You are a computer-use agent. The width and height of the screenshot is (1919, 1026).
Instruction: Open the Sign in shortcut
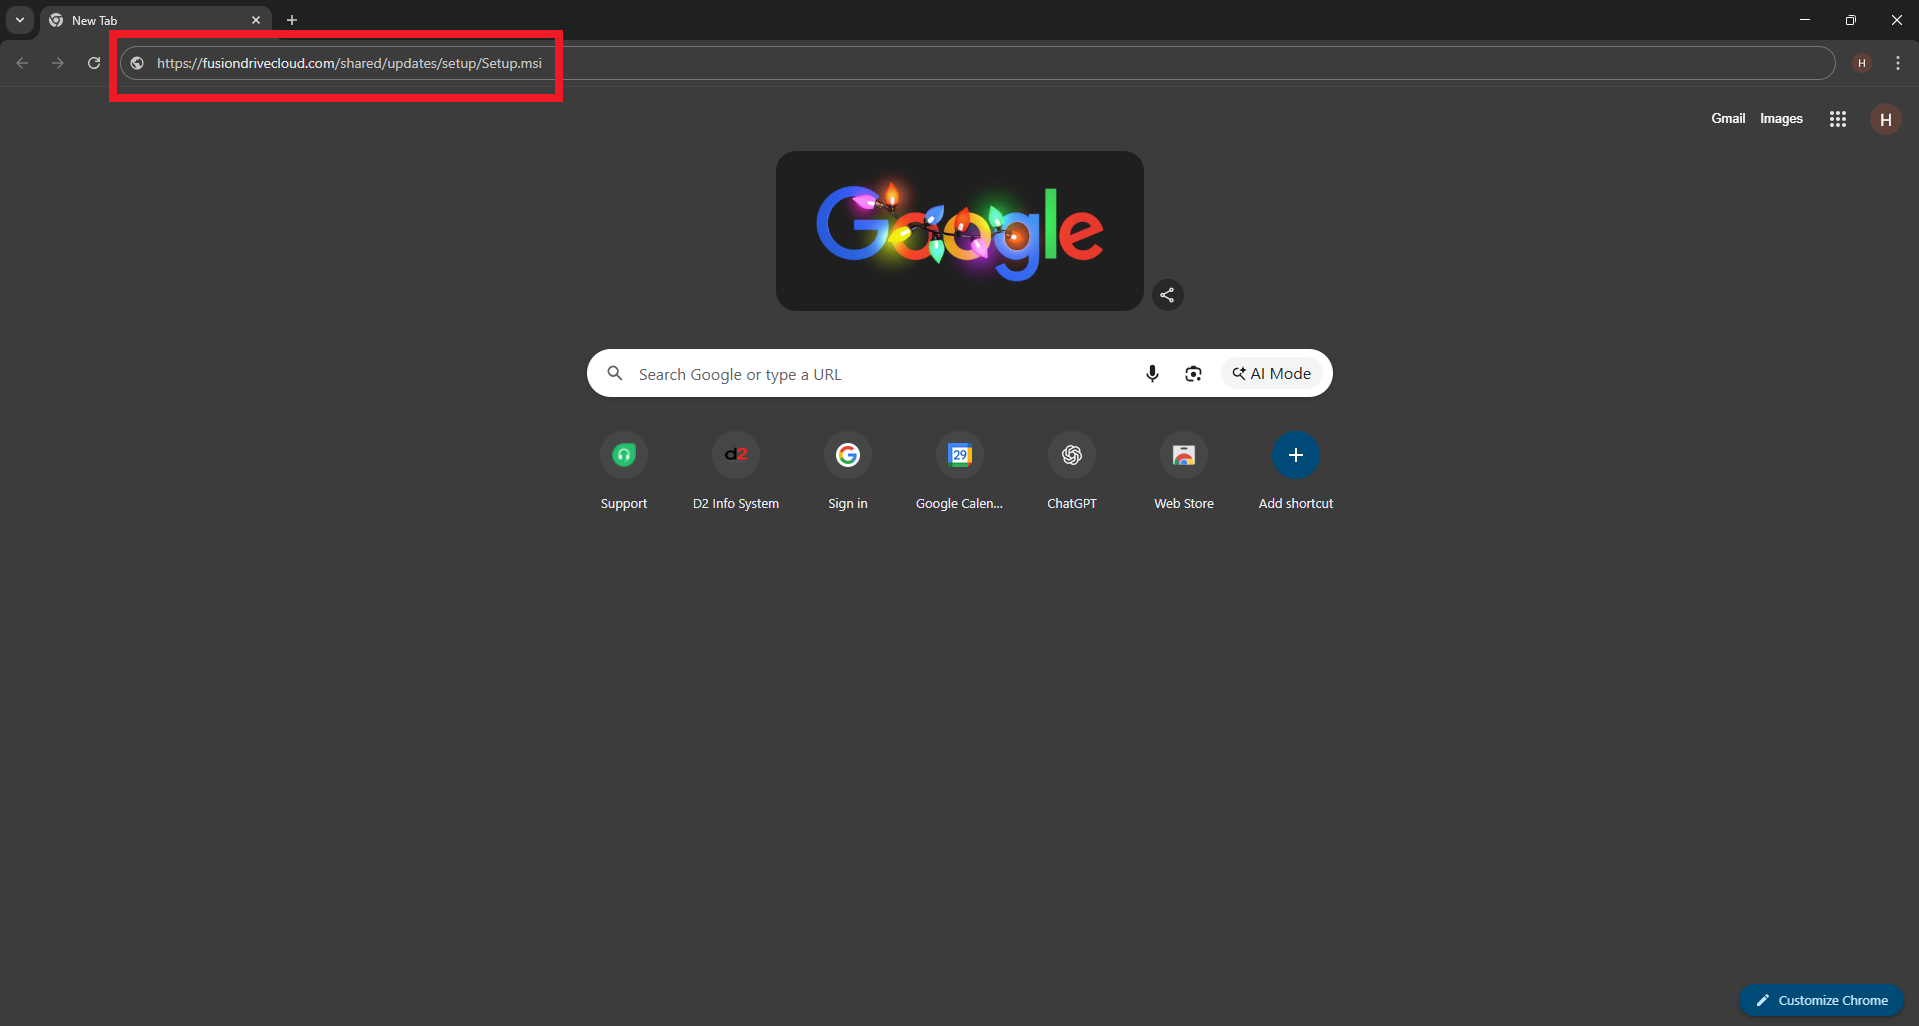click(848, 472)
